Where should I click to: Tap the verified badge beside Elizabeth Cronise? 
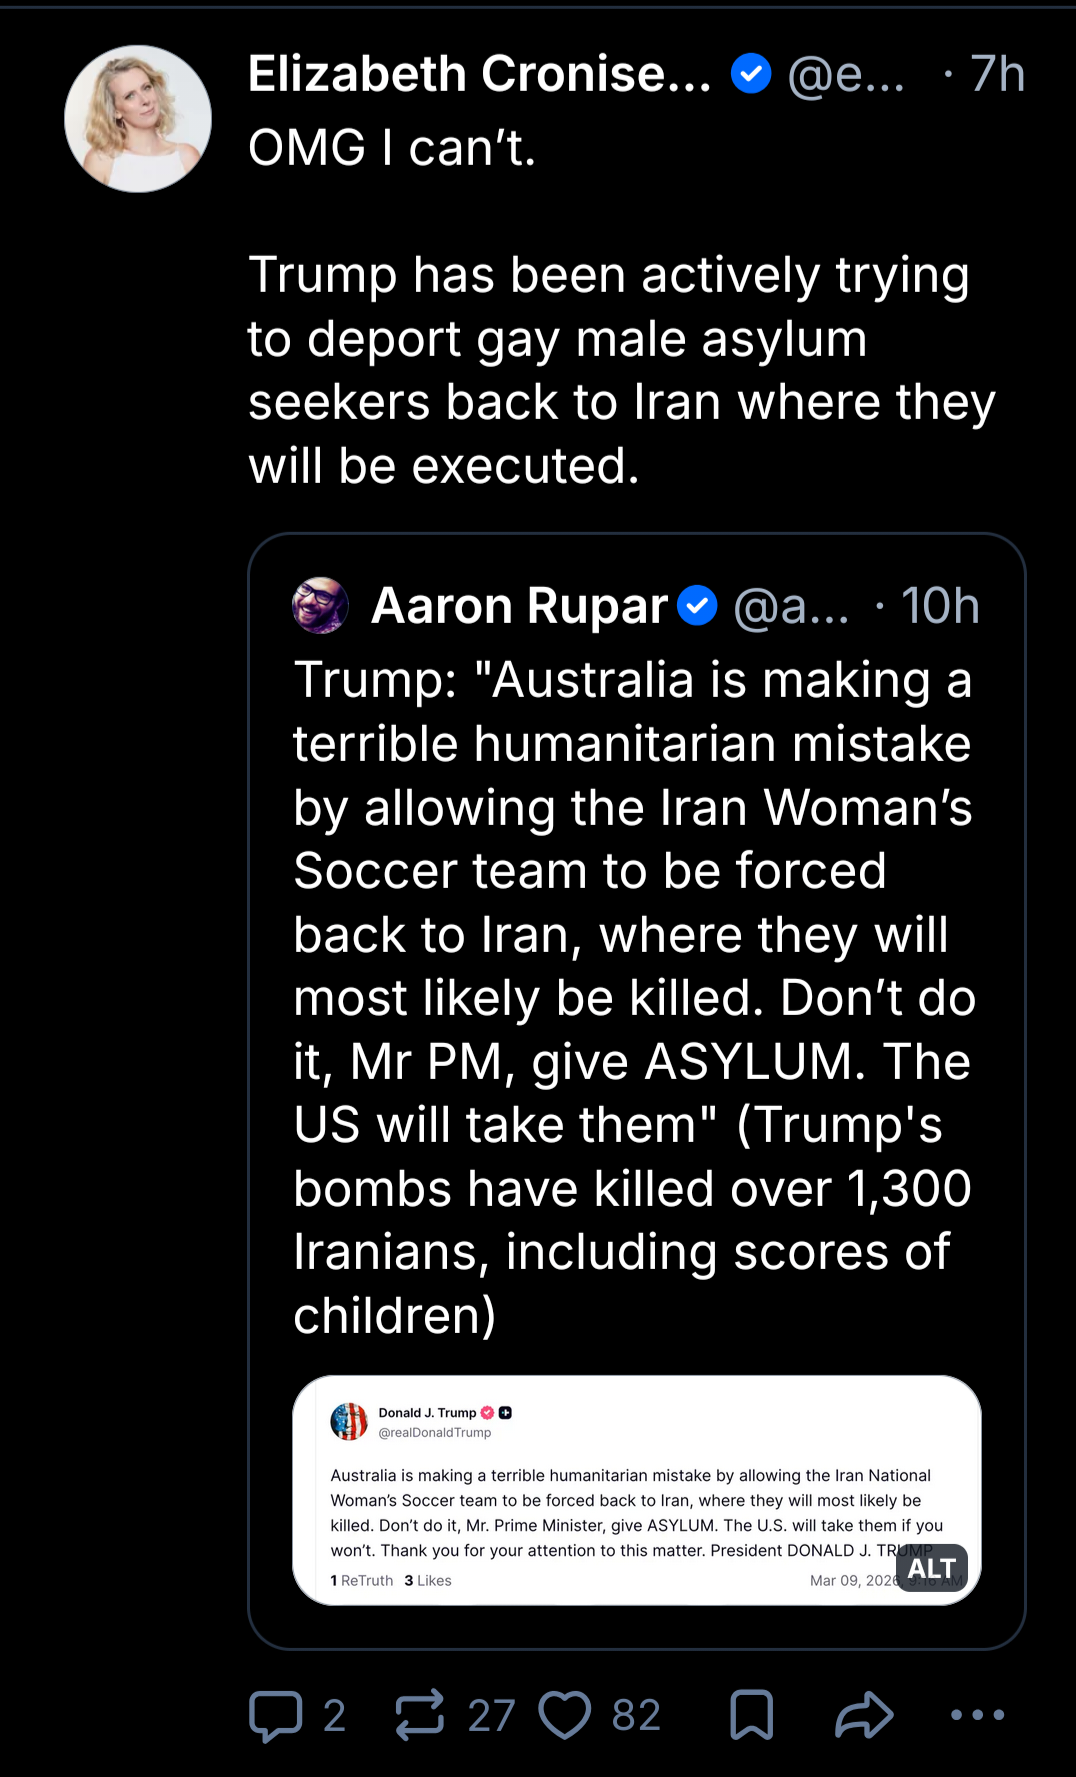pos(751,74)
